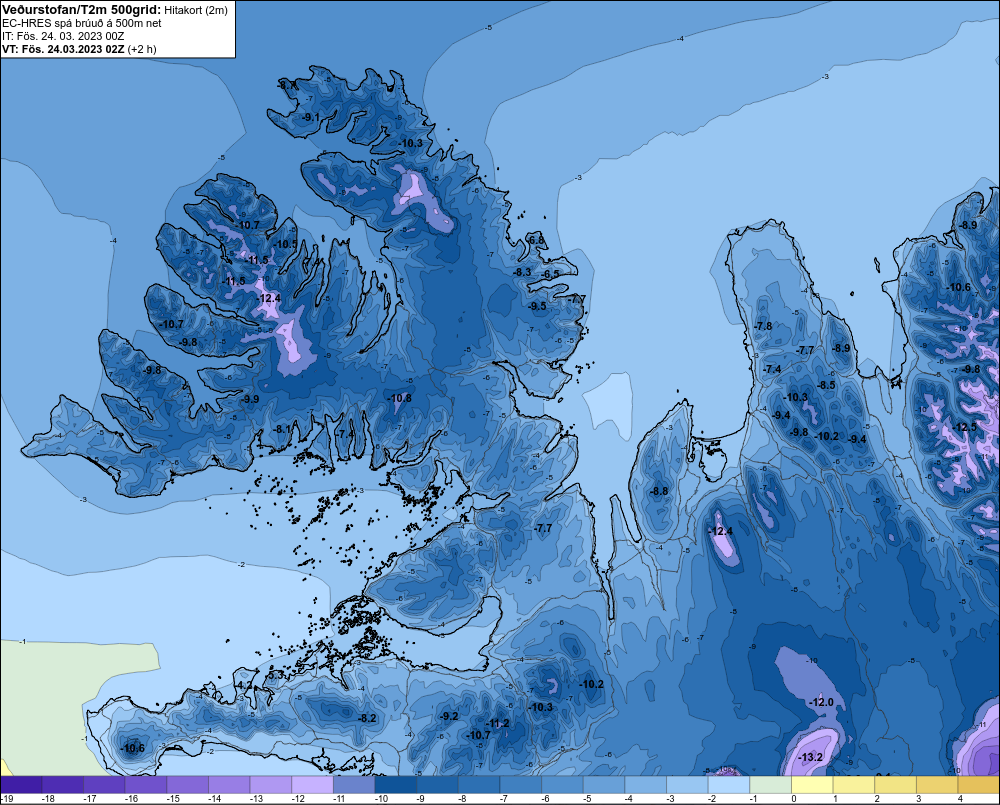Click the -10.5 temperature label
1000x805 pixels.
click(285, 244)
